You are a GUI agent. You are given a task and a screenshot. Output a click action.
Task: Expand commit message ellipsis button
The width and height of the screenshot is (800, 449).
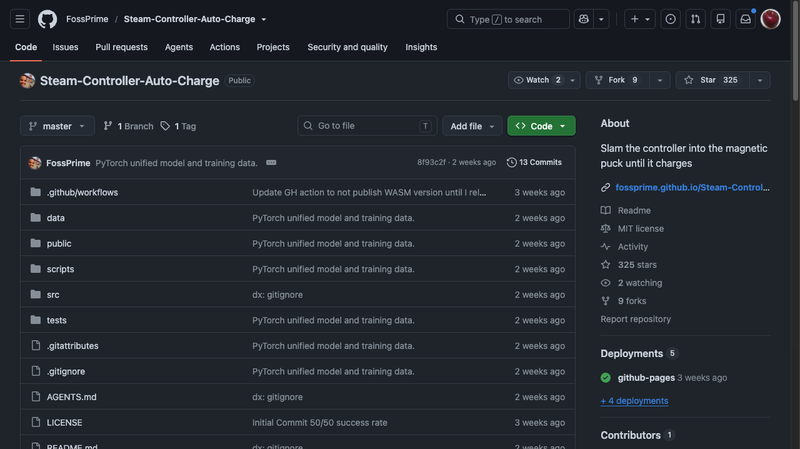coord(271,163)
